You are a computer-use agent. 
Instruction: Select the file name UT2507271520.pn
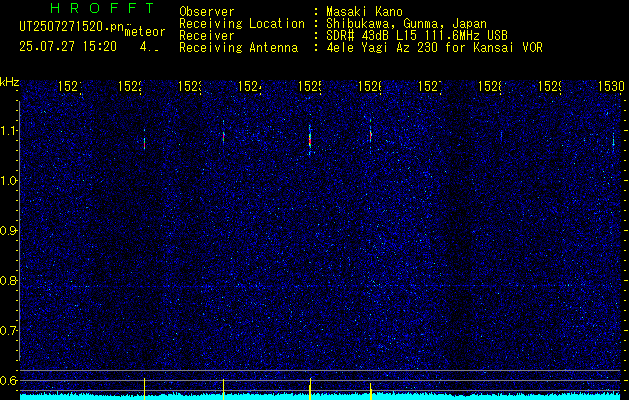pyautogui.click(x=72, y=27)
